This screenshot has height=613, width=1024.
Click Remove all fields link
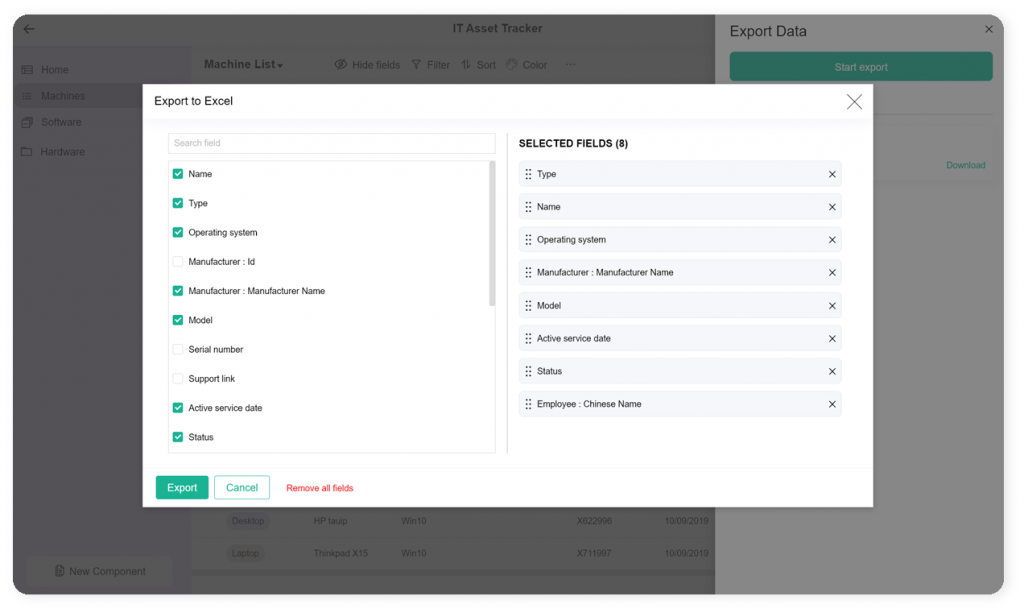click(319, 488)
